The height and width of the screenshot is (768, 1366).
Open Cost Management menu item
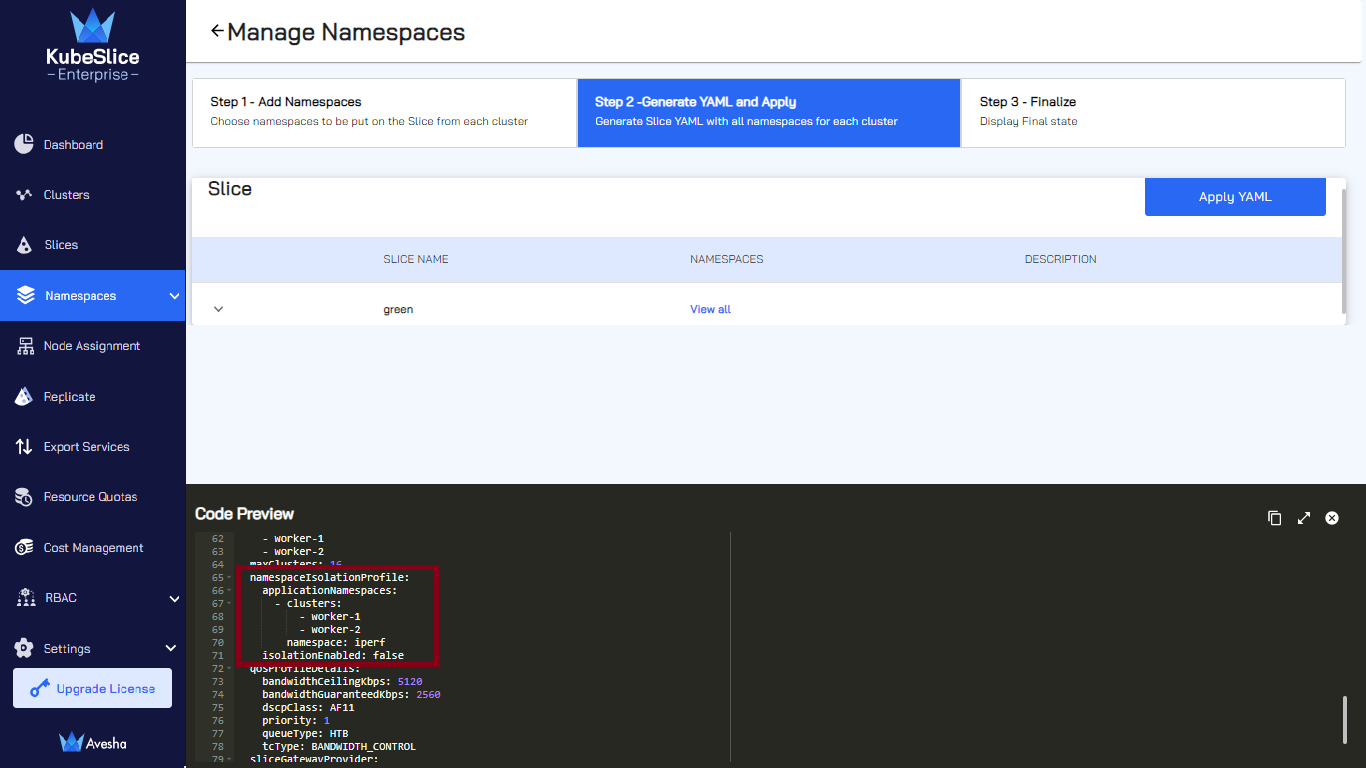tap(92, 548)
